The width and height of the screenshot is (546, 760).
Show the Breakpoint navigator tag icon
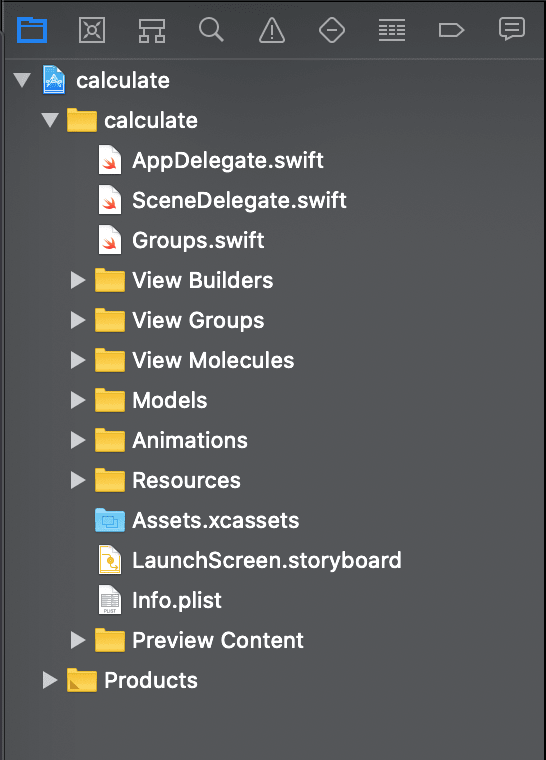[x=451, y=31]
